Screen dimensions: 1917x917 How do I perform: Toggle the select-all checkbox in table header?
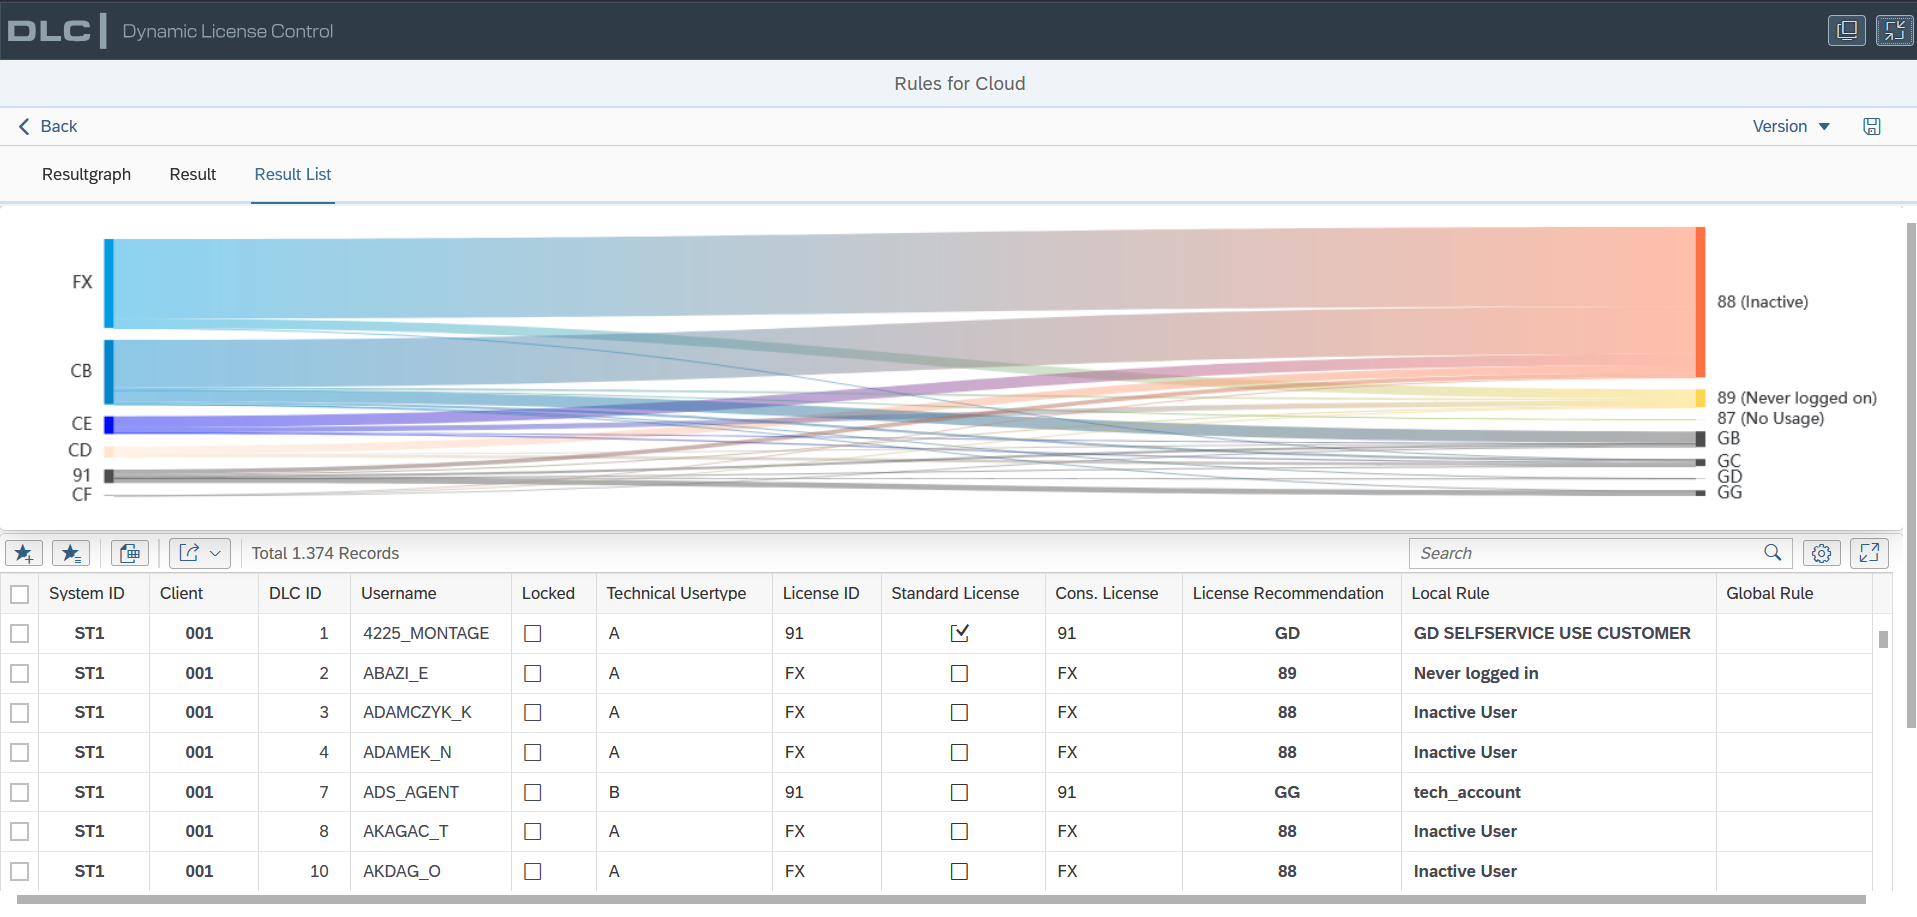click(19, 594)
